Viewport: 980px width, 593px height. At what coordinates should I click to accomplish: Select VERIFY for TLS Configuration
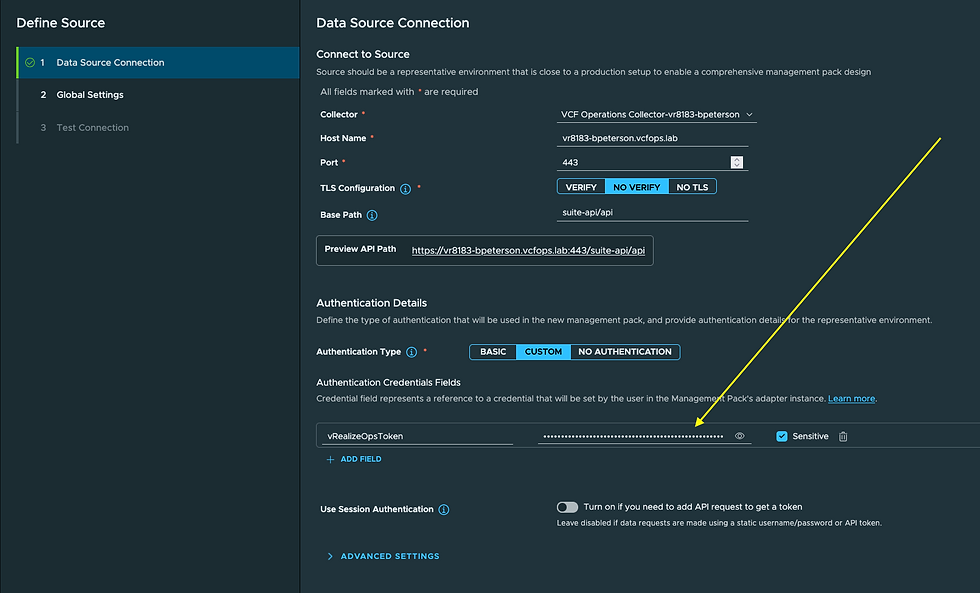(581, 187)
